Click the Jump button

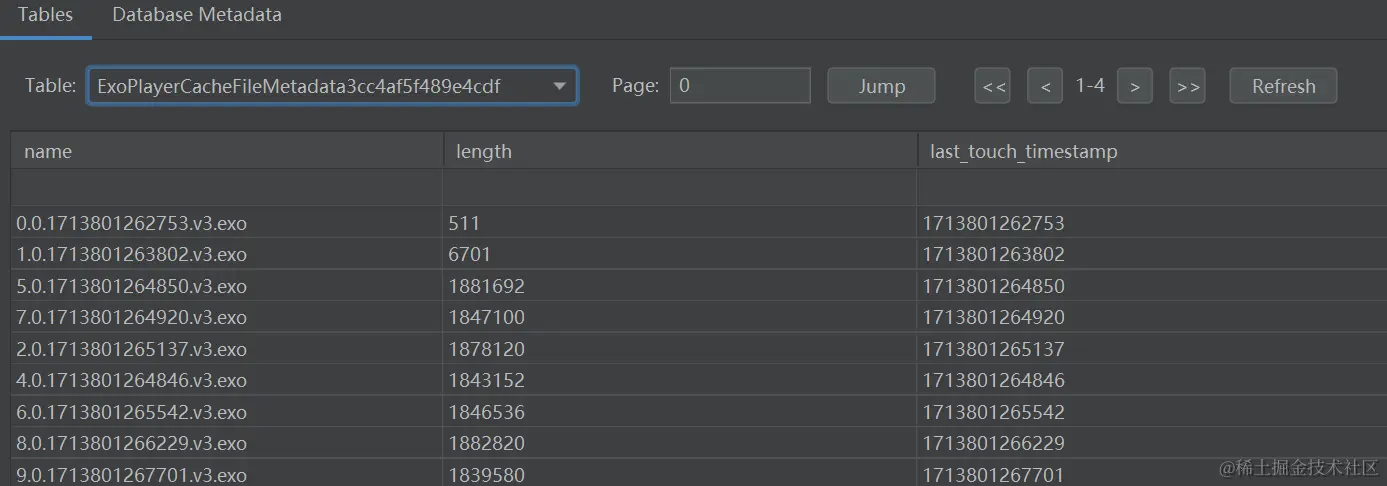881,86
